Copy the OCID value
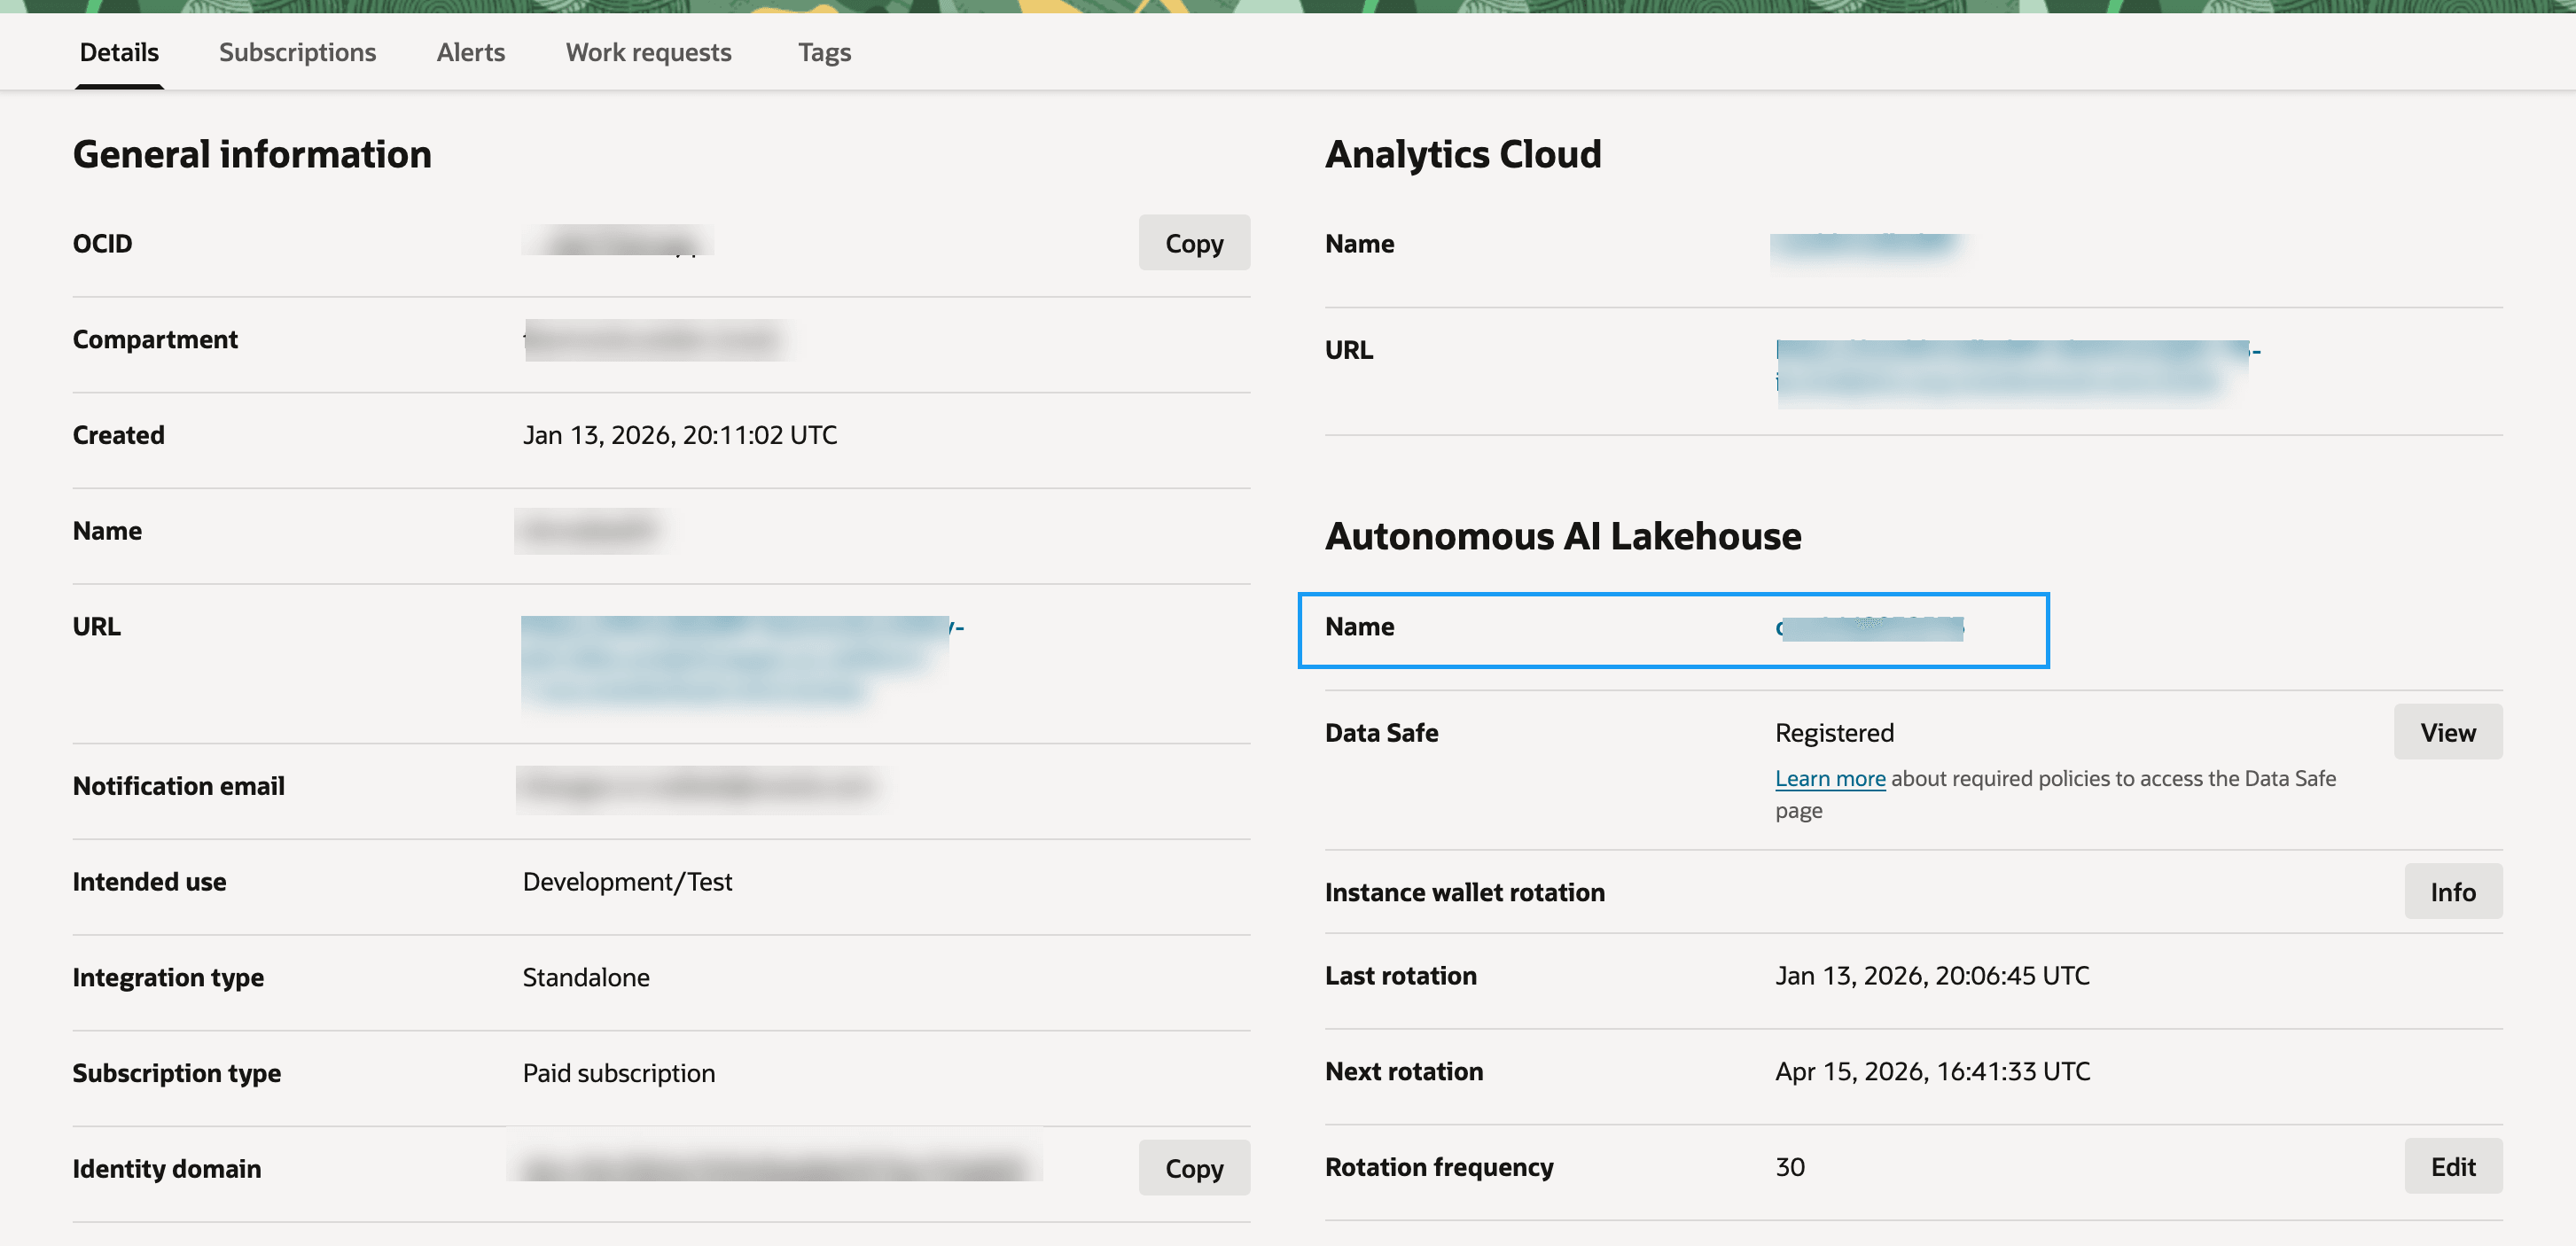The width and height of the screenshot is (2576, 1246). pyautogui.click(x=1193, y=242)
